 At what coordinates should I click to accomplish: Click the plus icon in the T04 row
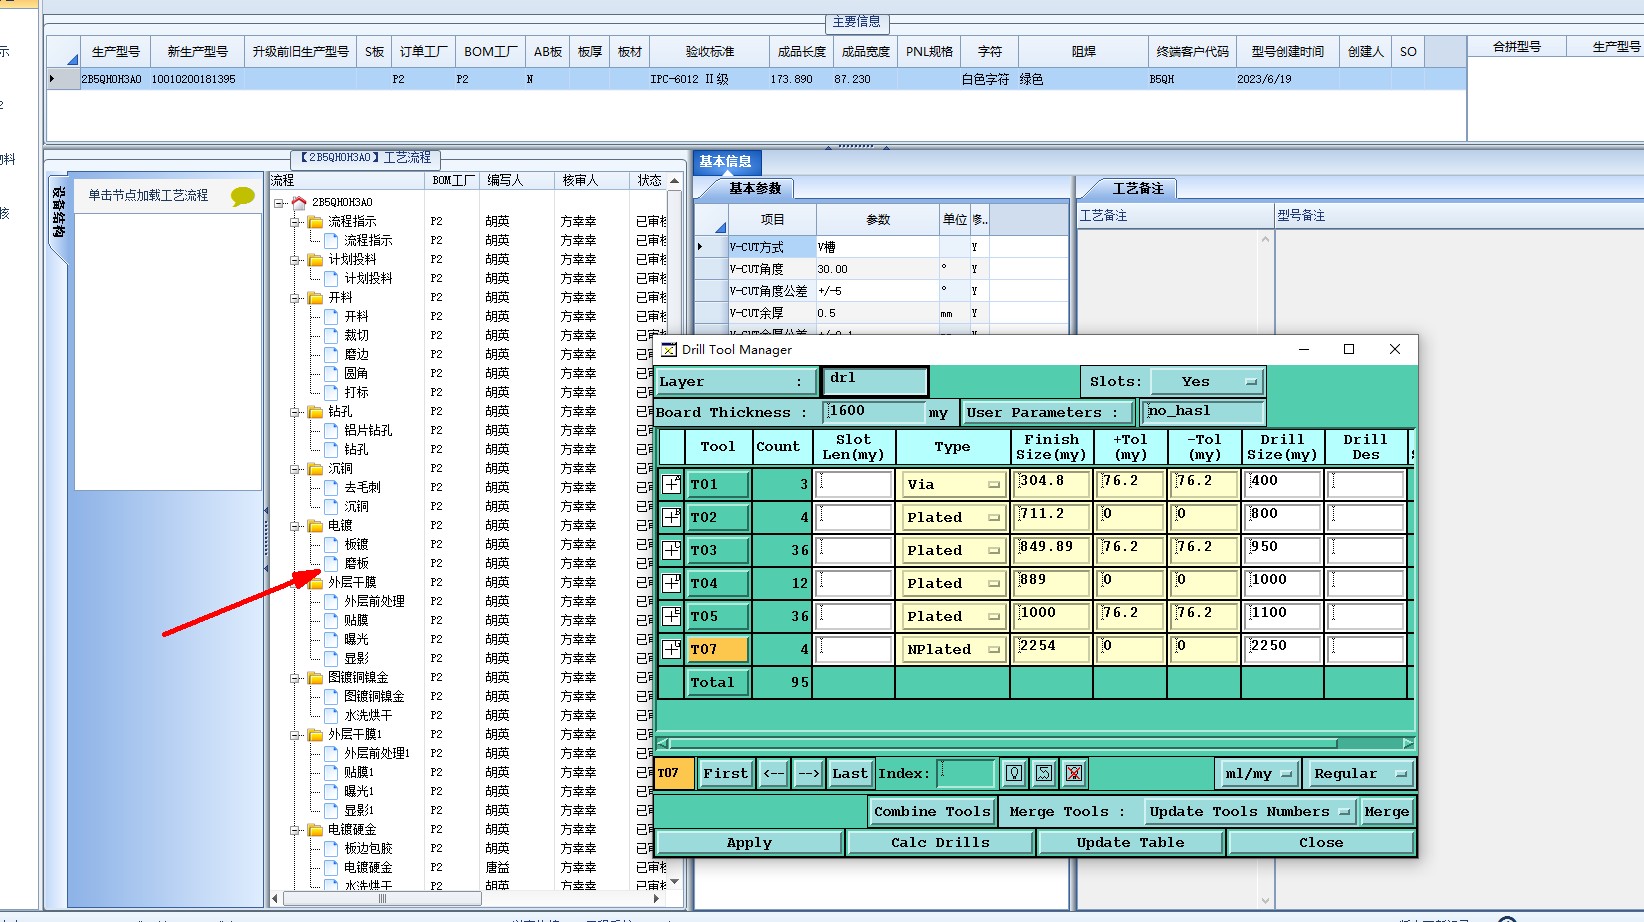click(x=672, y=583)
